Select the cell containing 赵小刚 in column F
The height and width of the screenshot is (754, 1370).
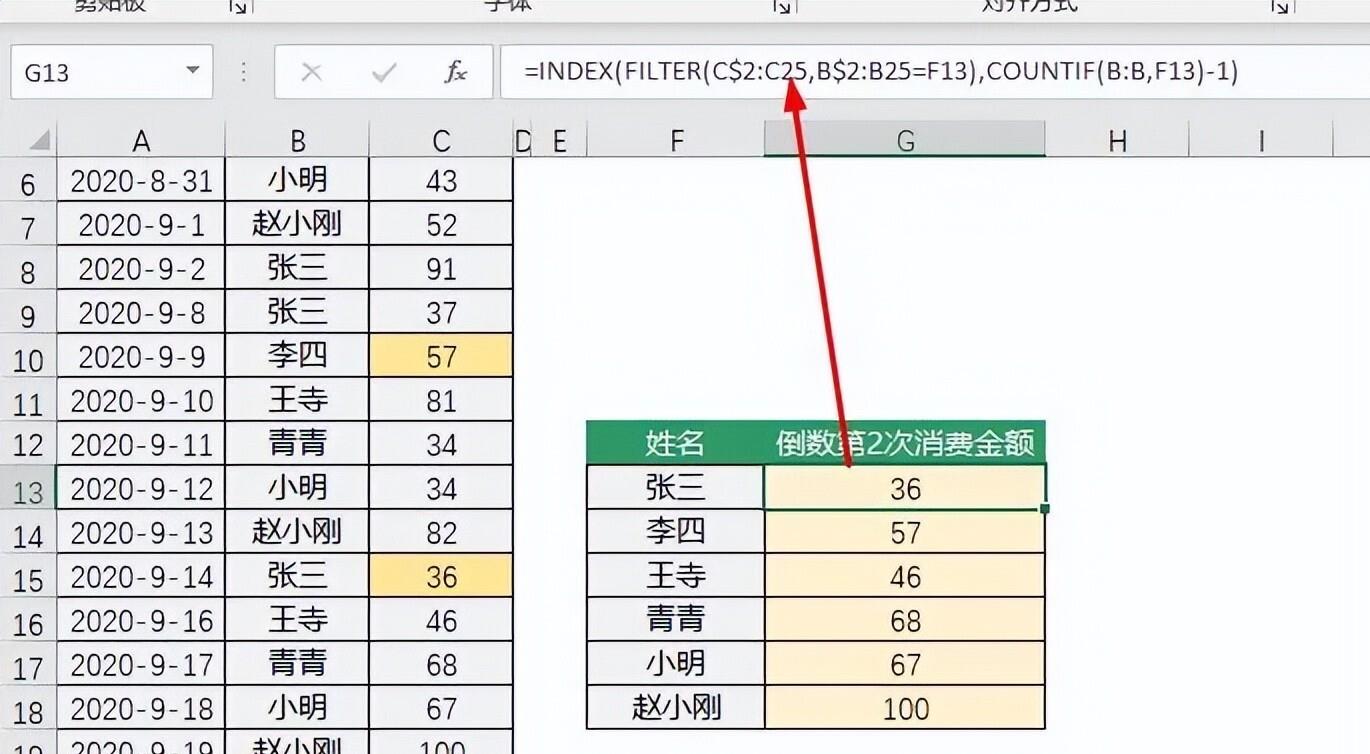(675, 708)
